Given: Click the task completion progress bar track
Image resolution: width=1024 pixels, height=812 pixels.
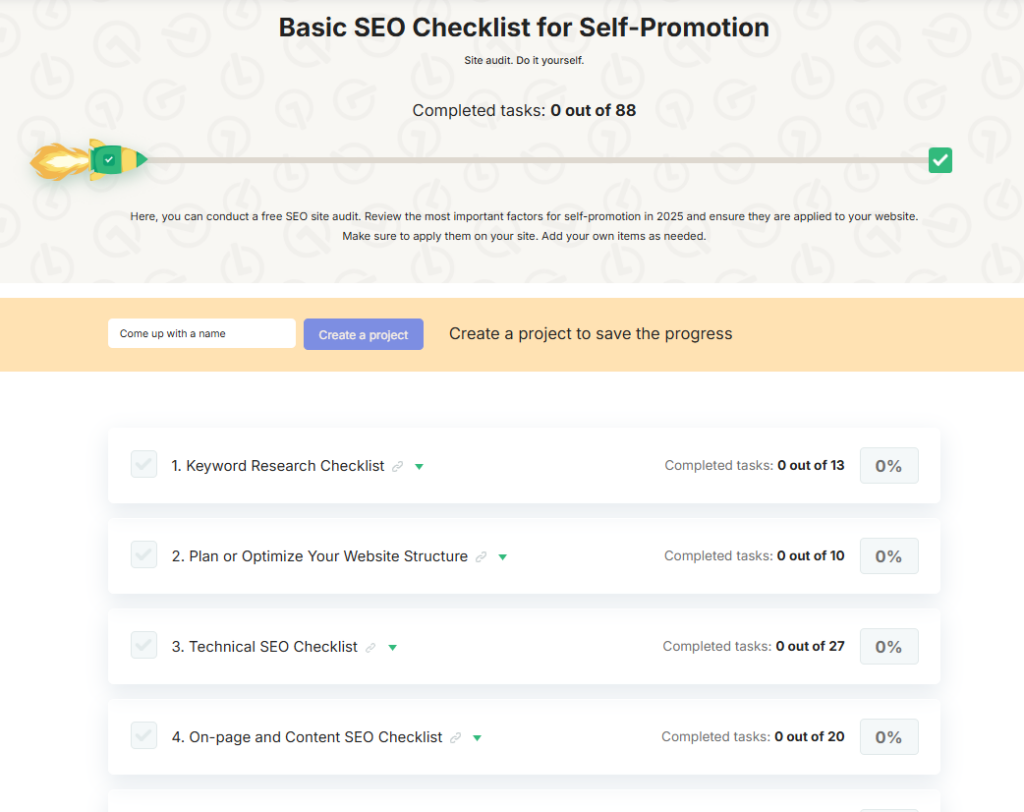Looking at the screenshot, I should pyautogui.click(x=540, y=160).
